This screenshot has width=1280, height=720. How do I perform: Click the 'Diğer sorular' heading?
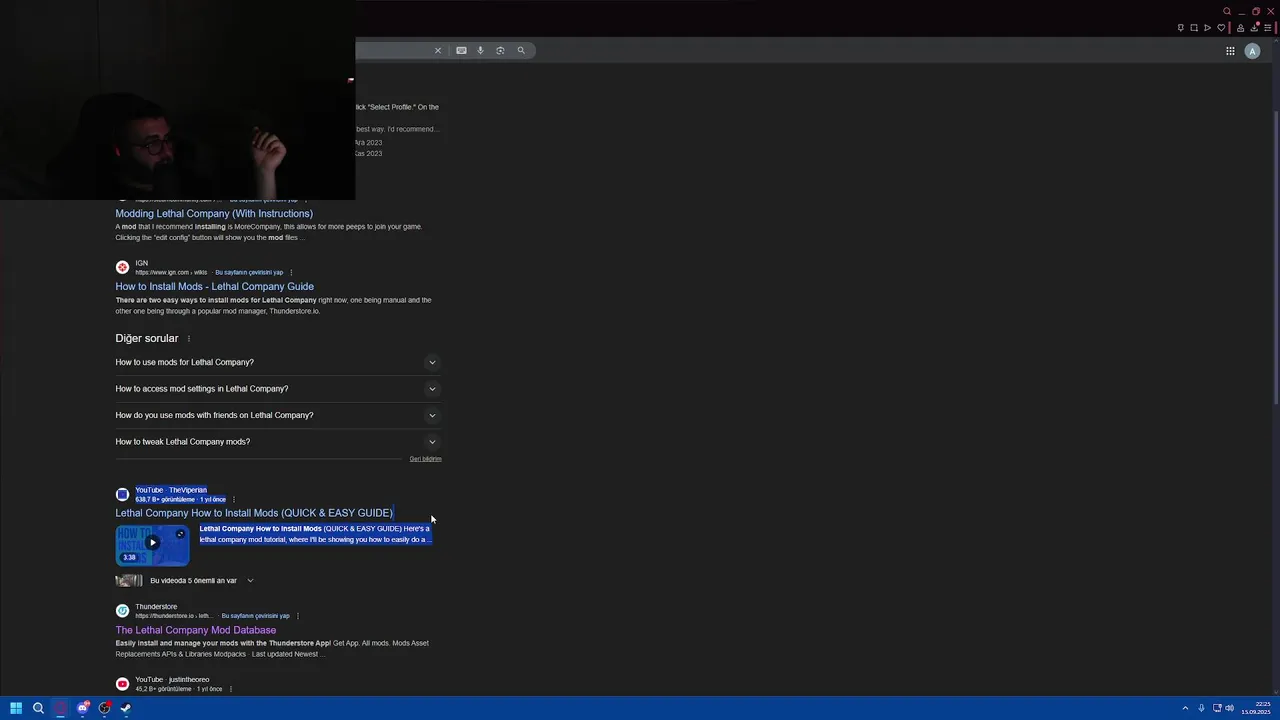(x=147, y=339)
